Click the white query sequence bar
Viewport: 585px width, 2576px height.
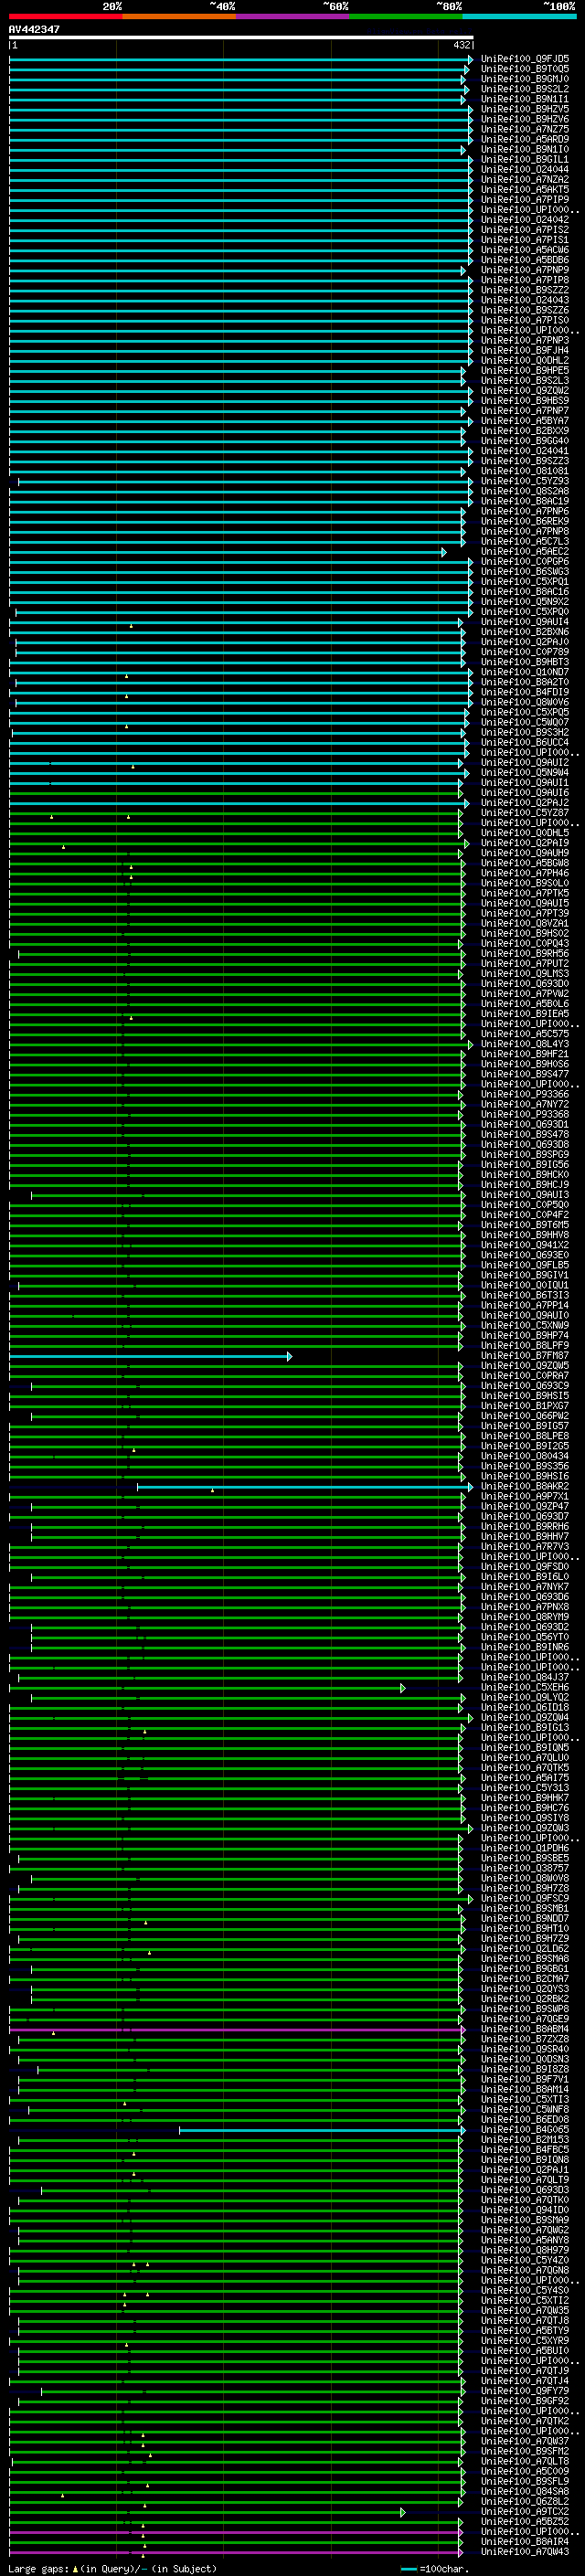241,38
